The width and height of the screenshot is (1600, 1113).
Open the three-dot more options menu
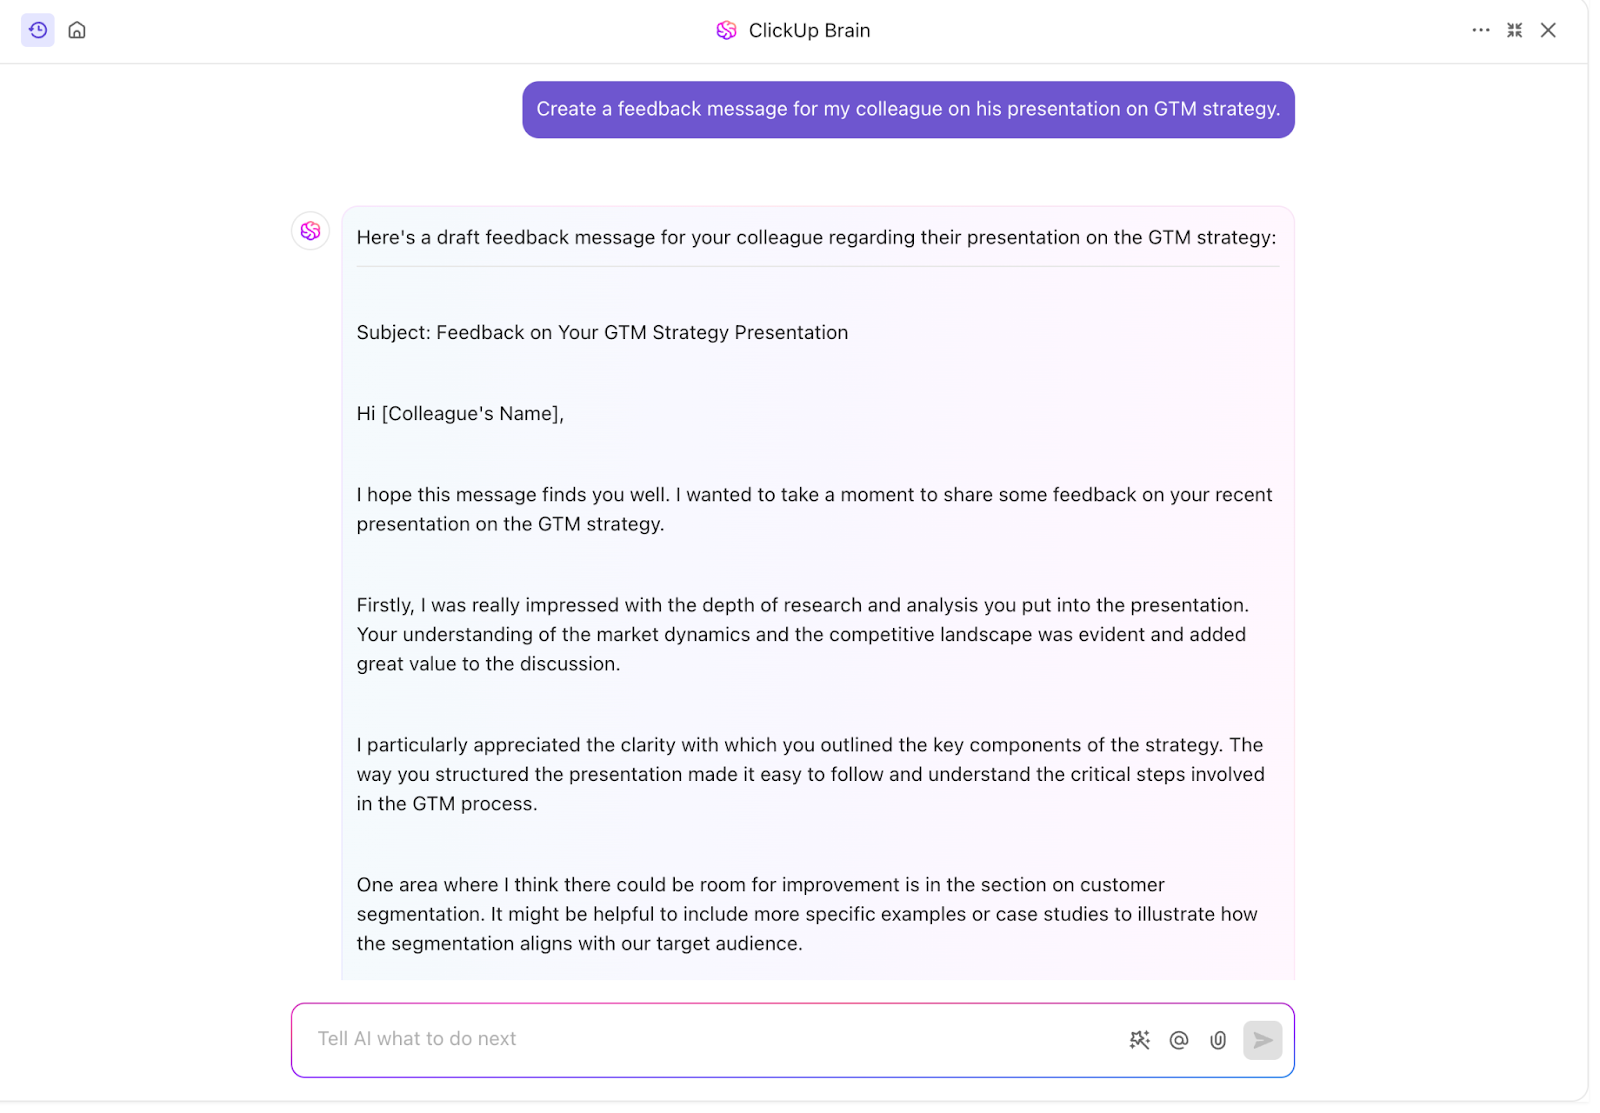coord(1481,30)
